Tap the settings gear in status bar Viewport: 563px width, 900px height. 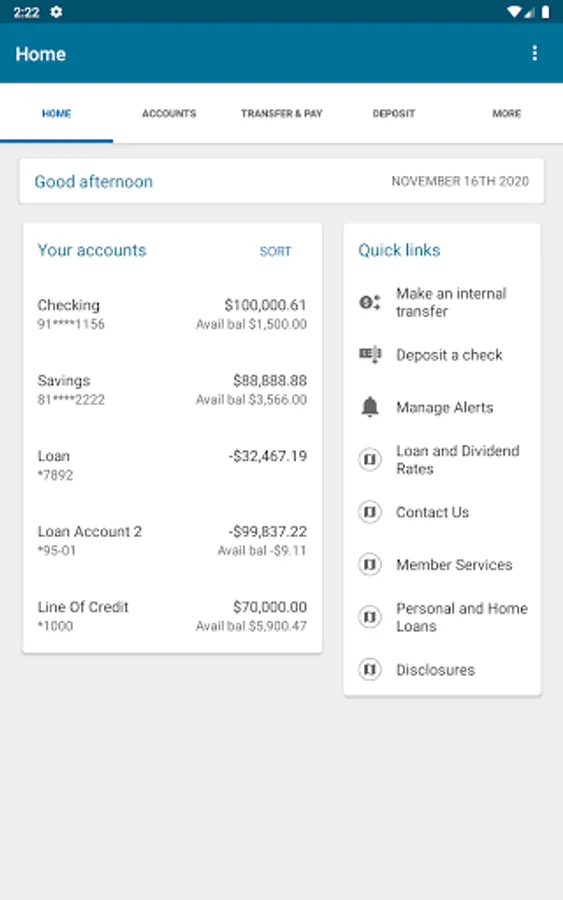56,11
